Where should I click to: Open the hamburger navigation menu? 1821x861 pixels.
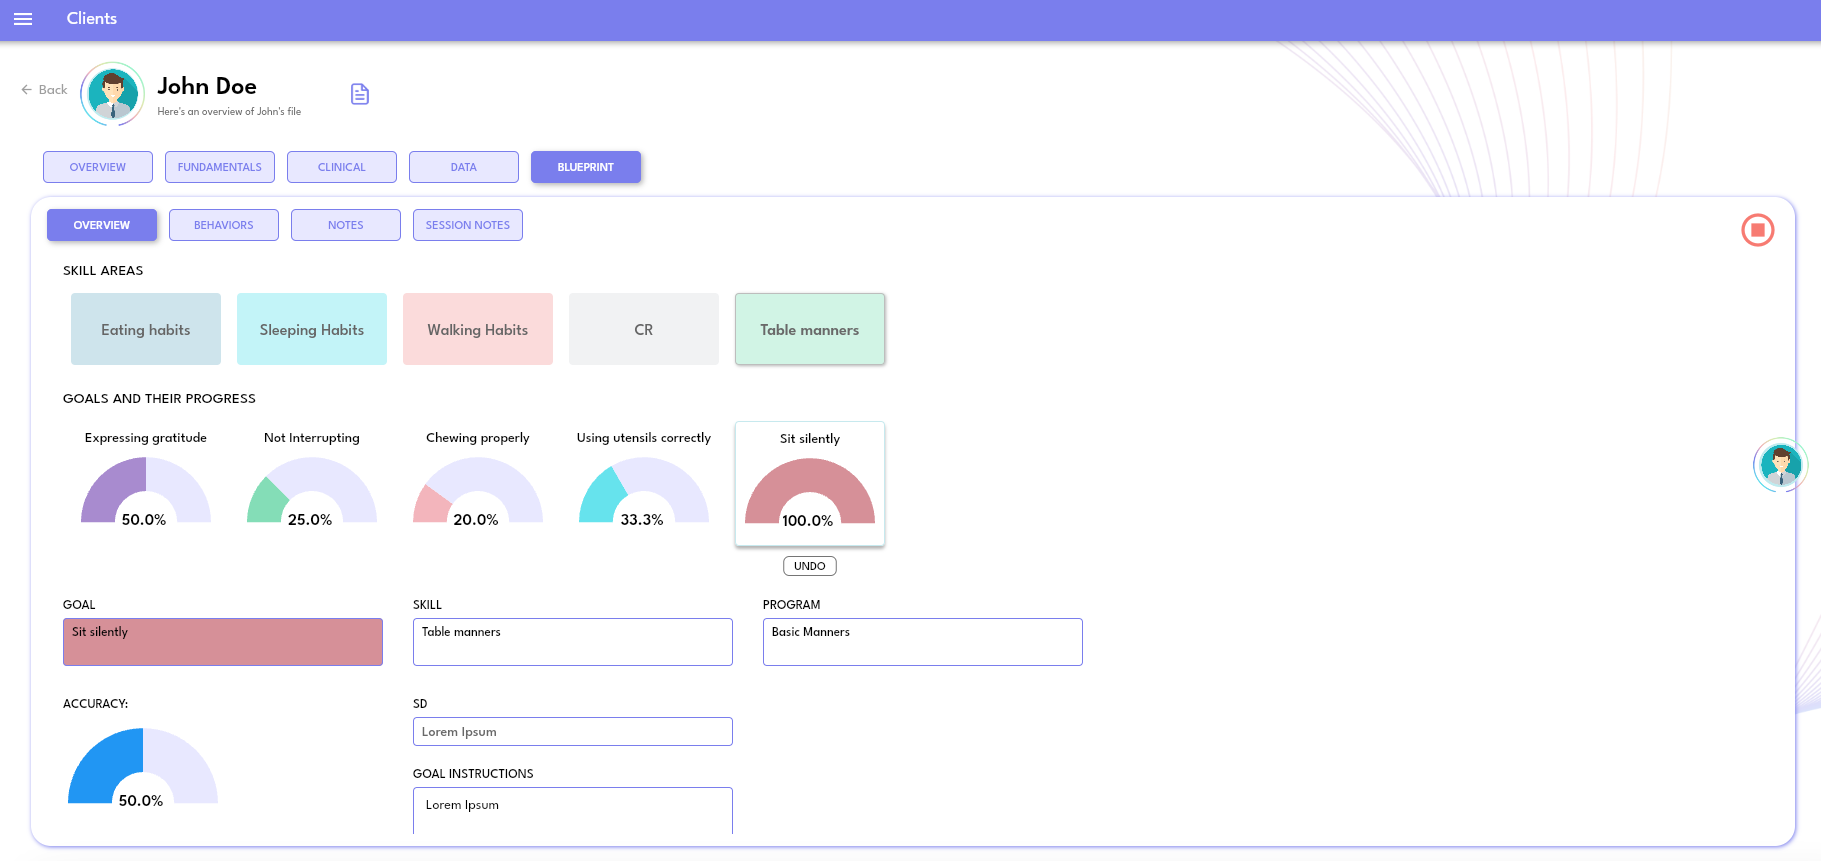point(23,19)
